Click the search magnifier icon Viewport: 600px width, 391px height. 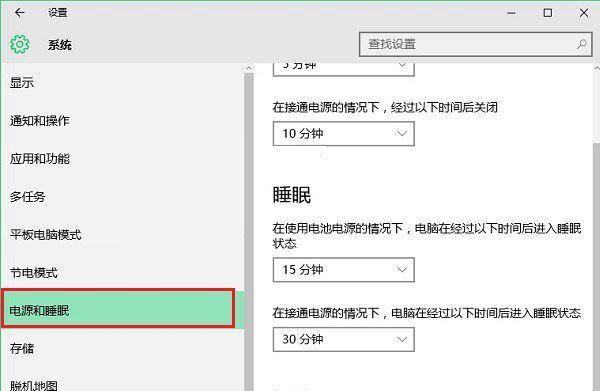(582, 44)
